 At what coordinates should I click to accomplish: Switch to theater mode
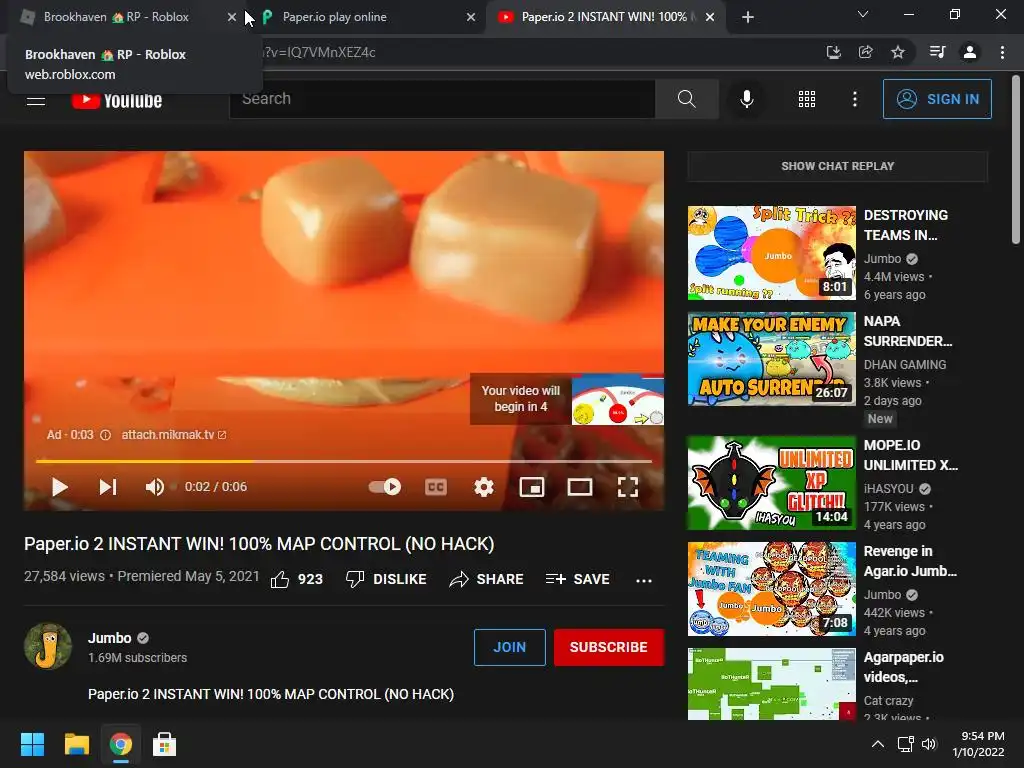[579, 487]
